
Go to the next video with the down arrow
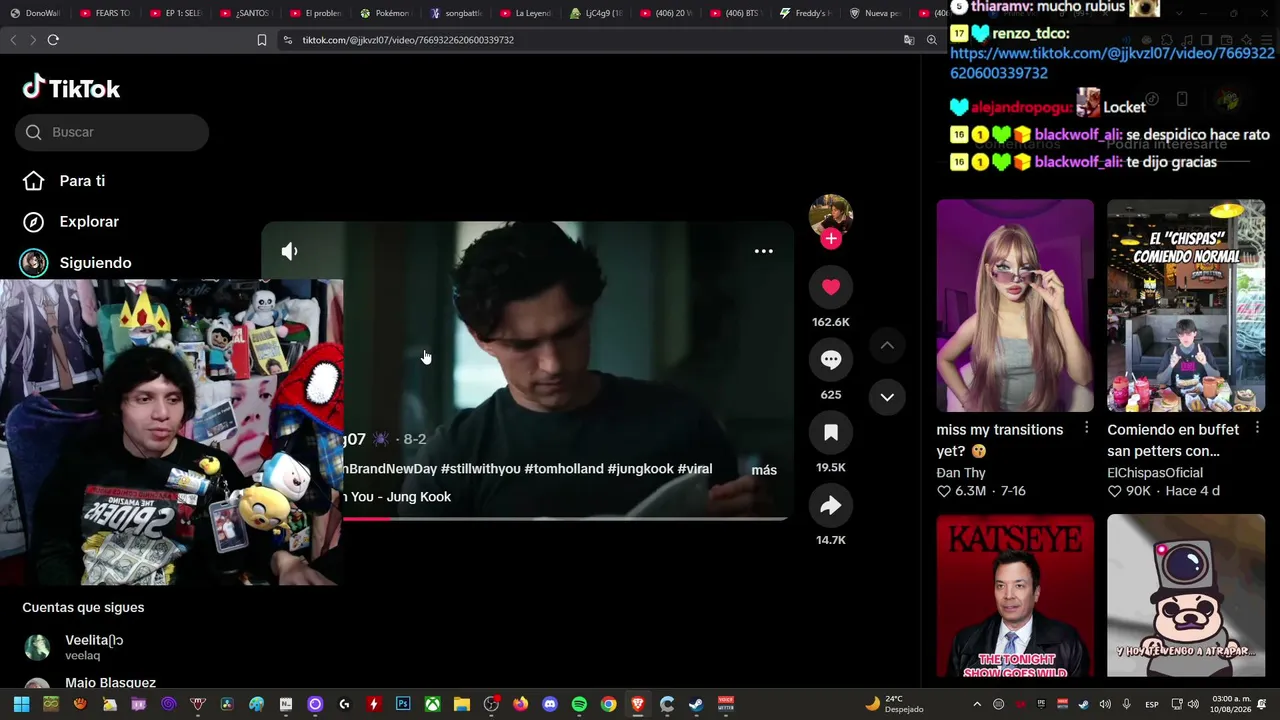tap(887, 397)
